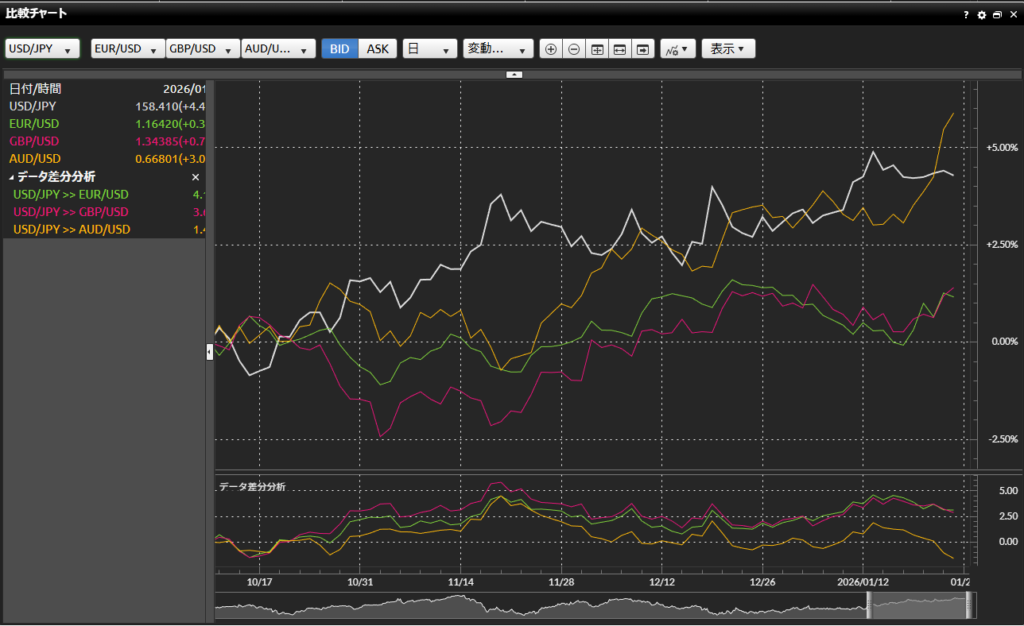Switch to ASK price toggle

tap(377, 49)
